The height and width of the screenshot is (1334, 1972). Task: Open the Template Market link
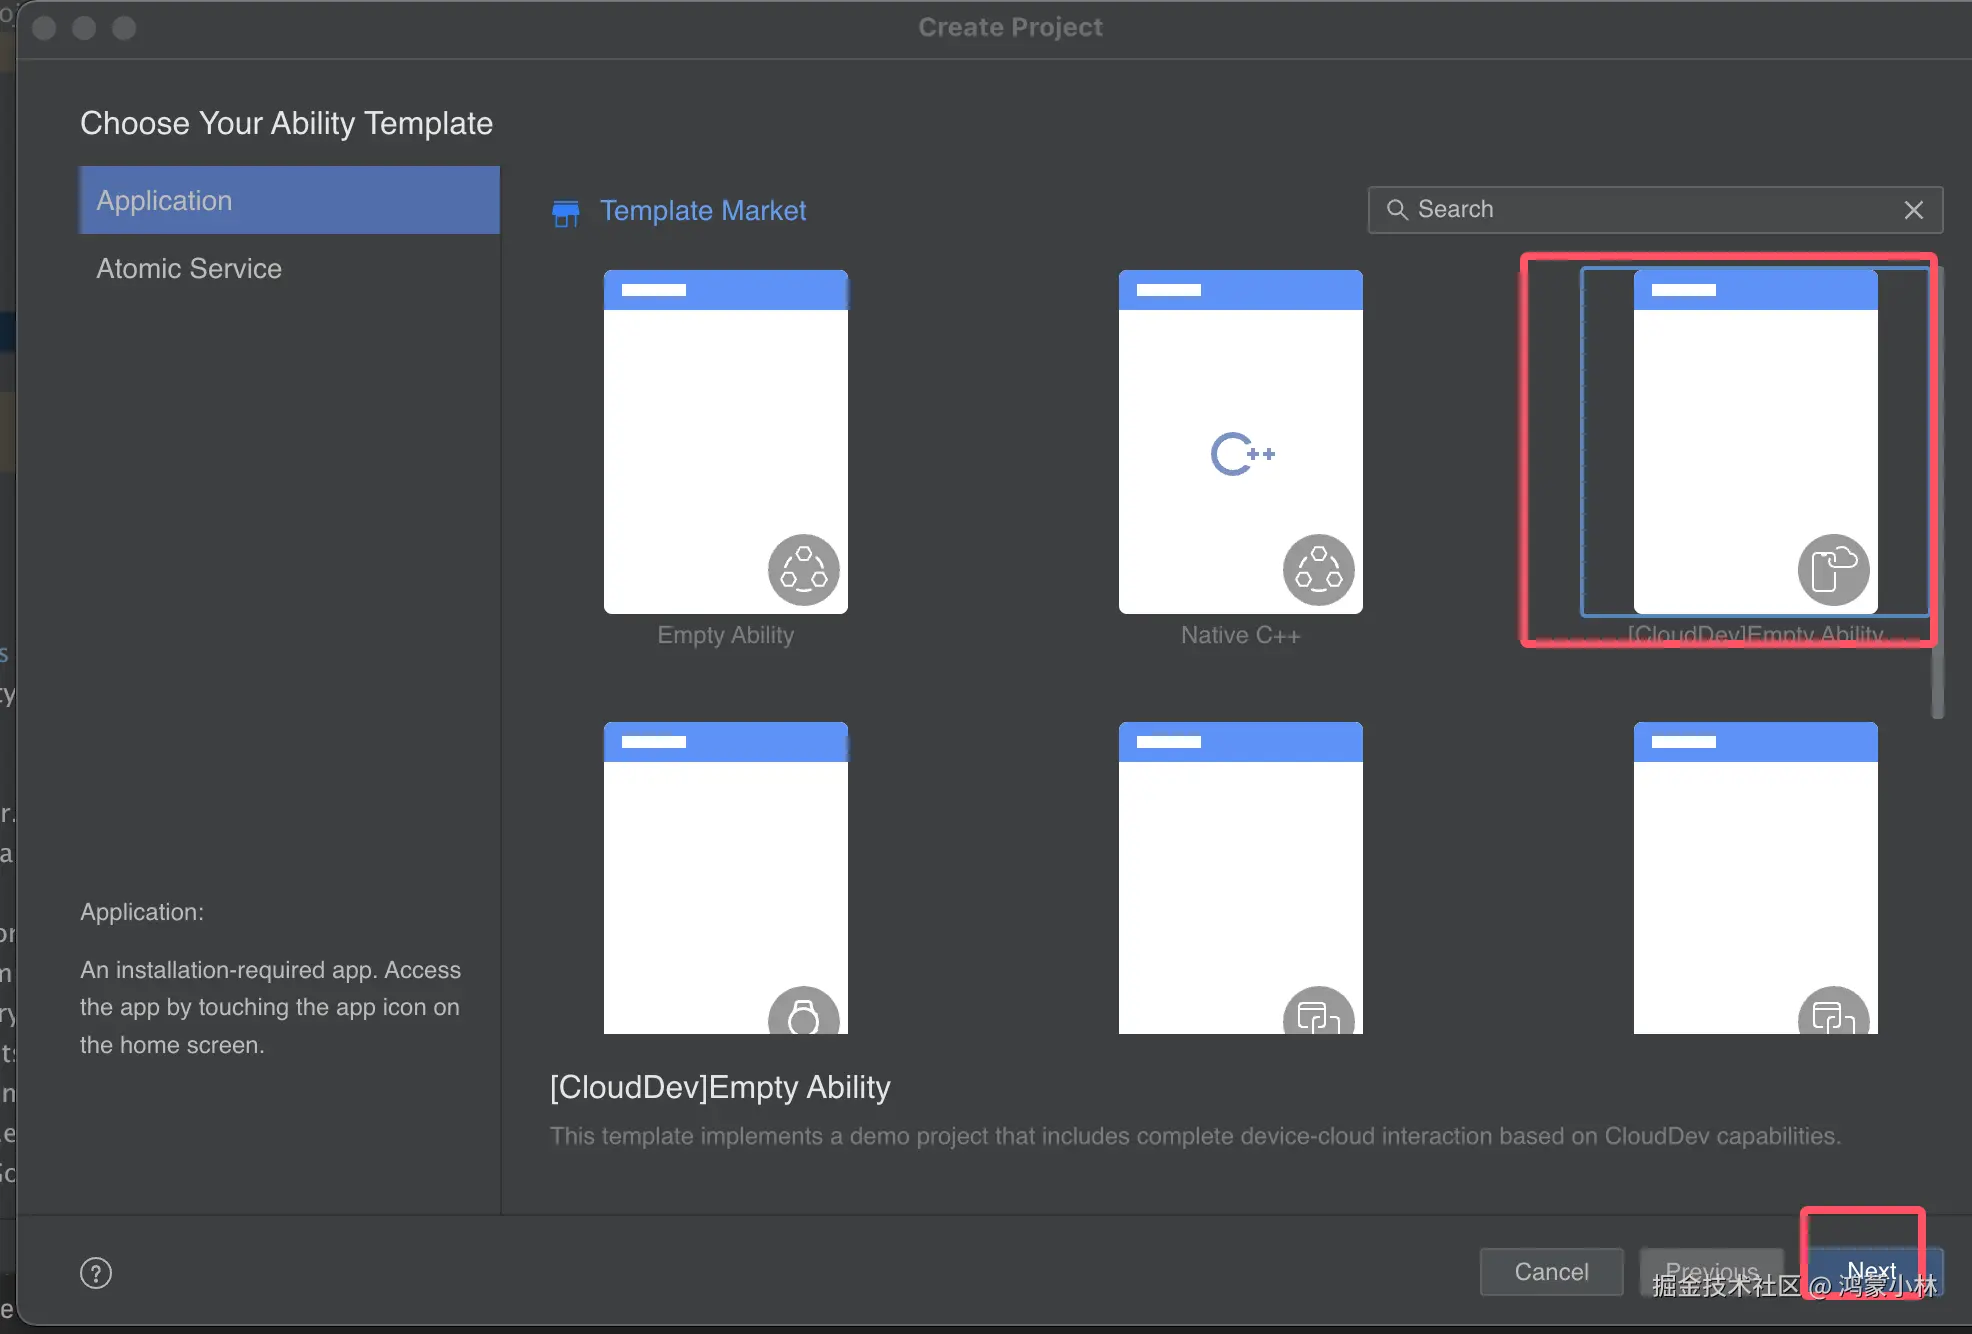702,211
